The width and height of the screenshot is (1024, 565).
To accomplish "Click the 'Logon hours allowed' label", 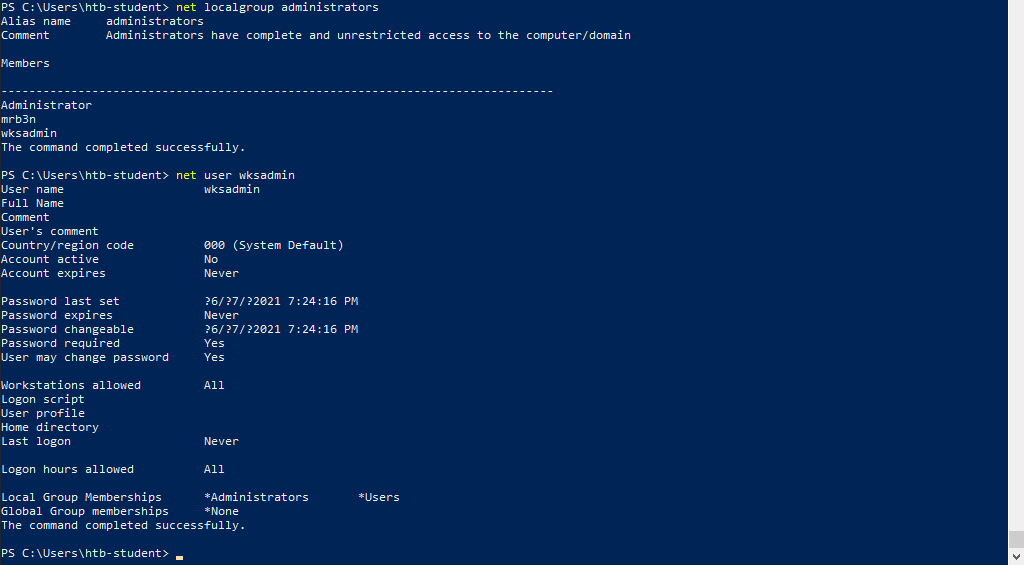I will (67, 469).
